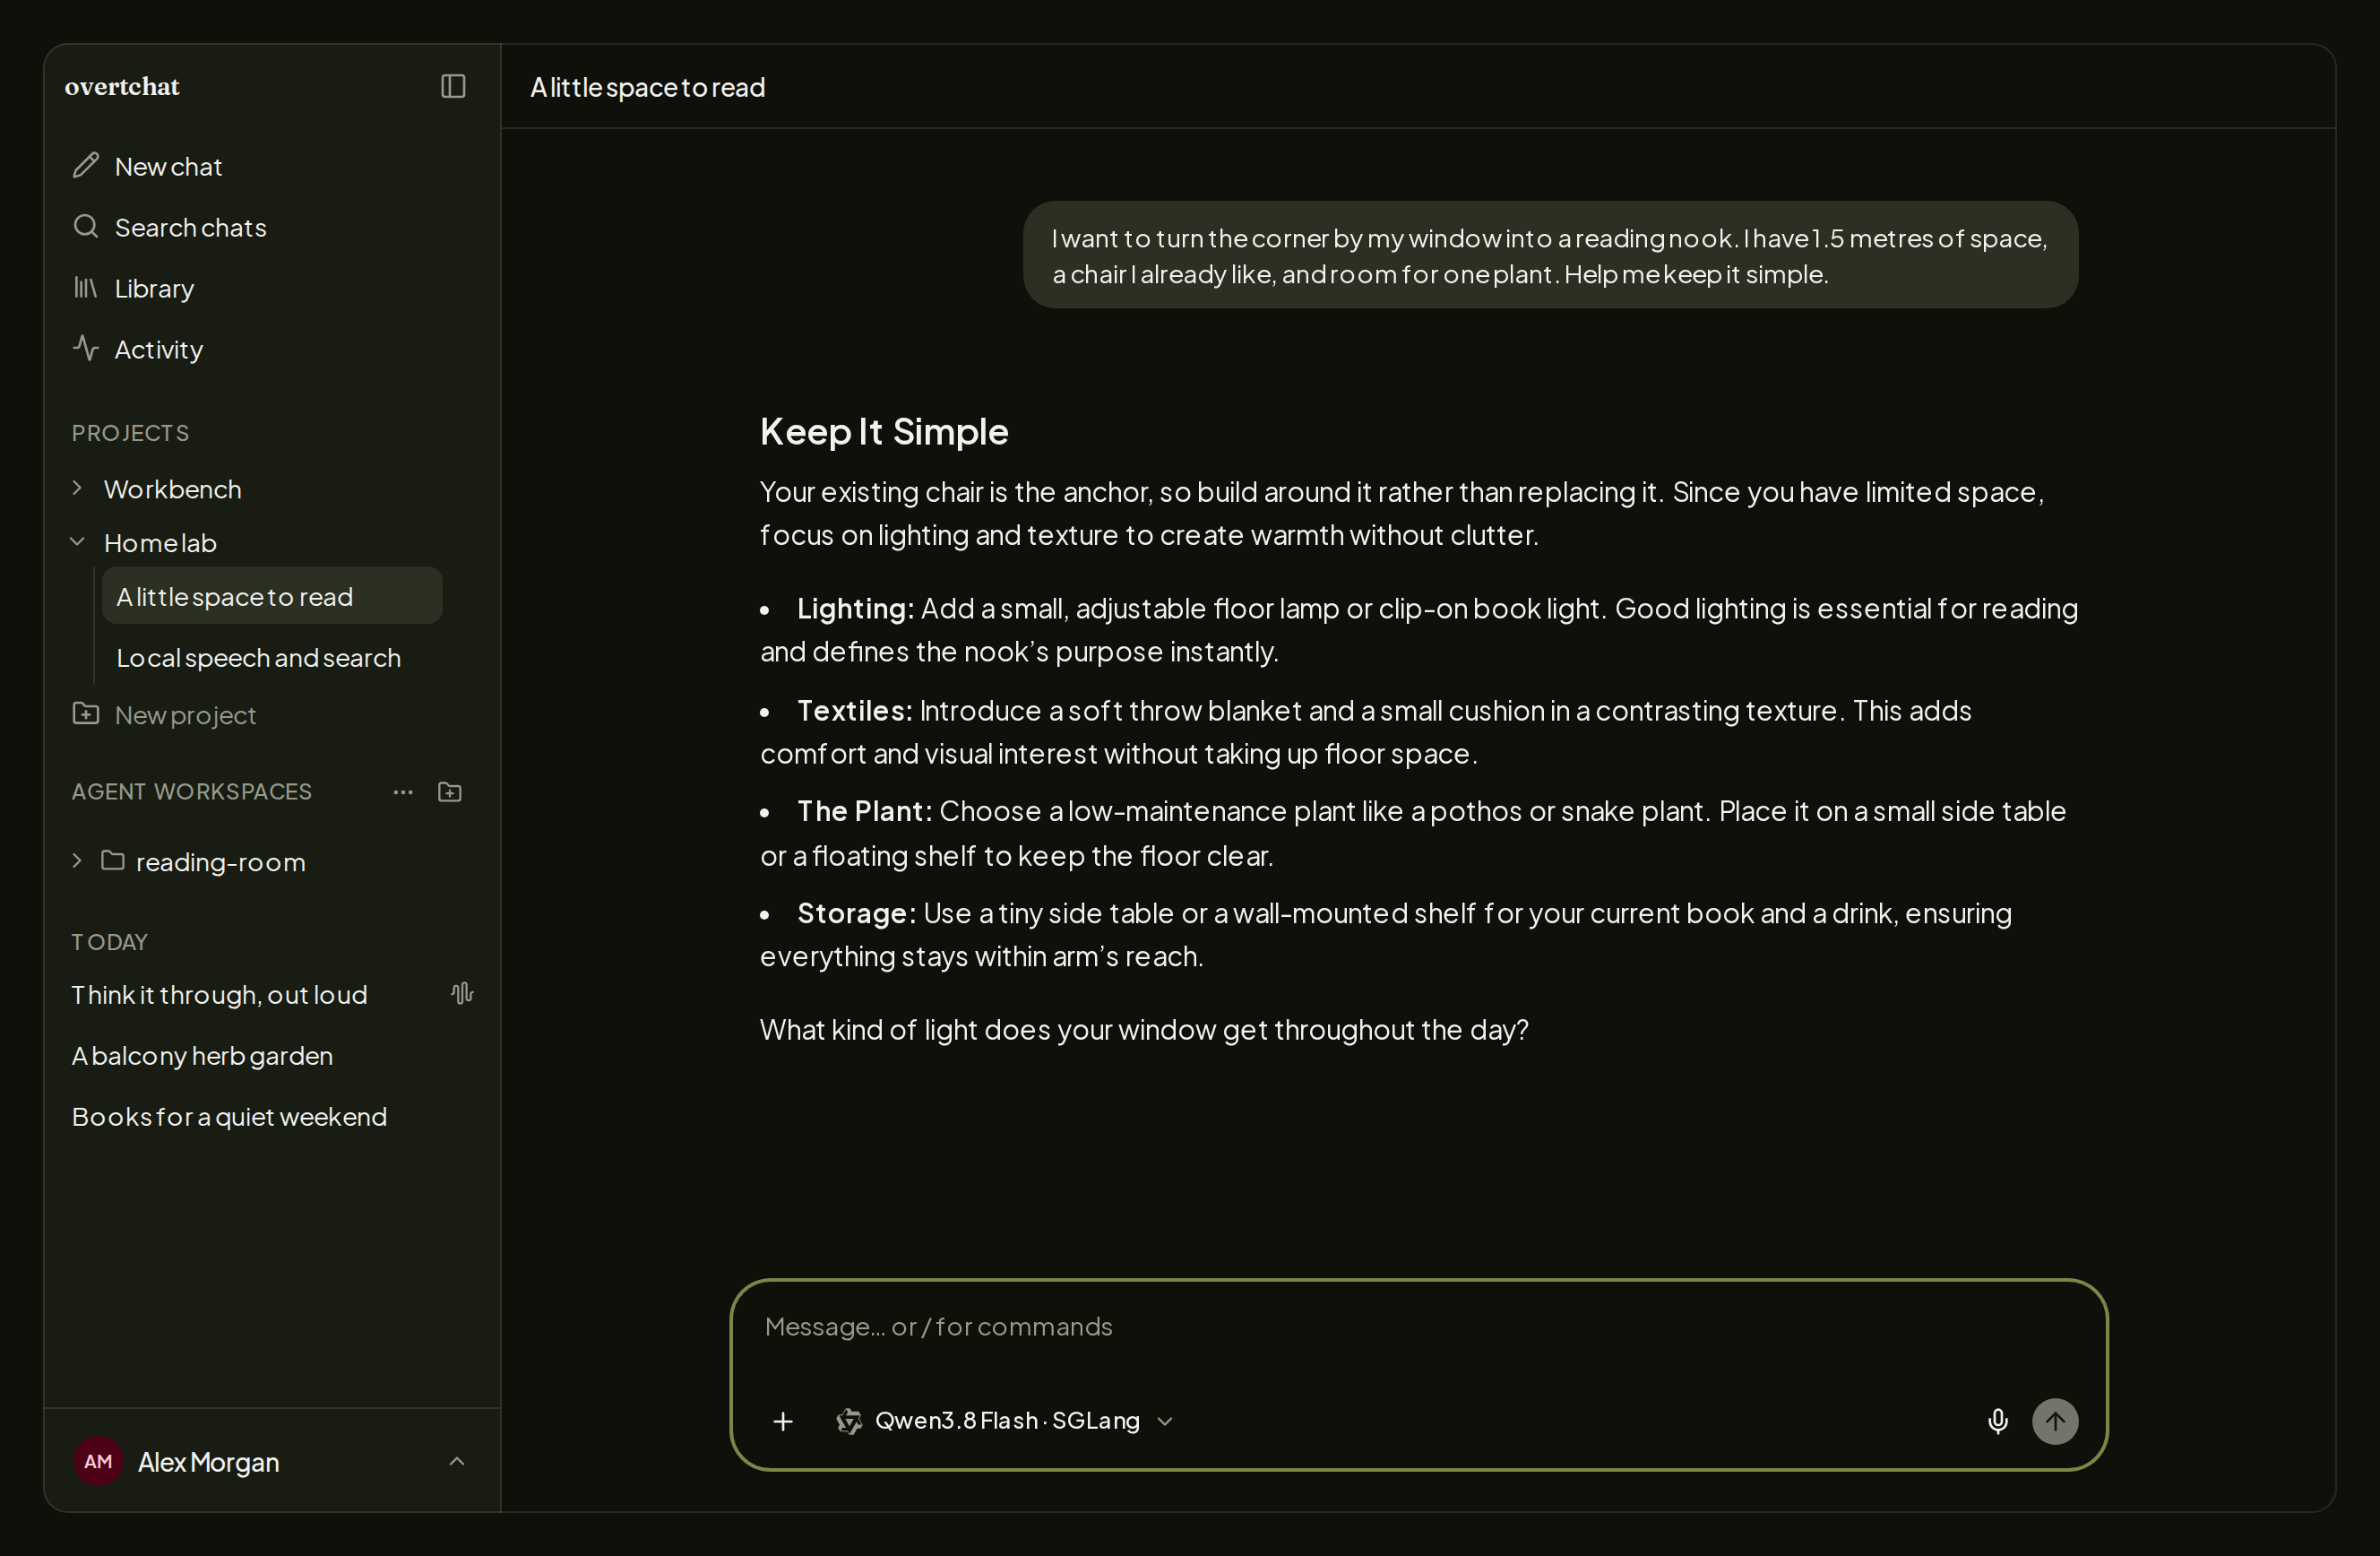
Task: Click the 'The Plant:' bullet label
Action: tap(864, 811)
